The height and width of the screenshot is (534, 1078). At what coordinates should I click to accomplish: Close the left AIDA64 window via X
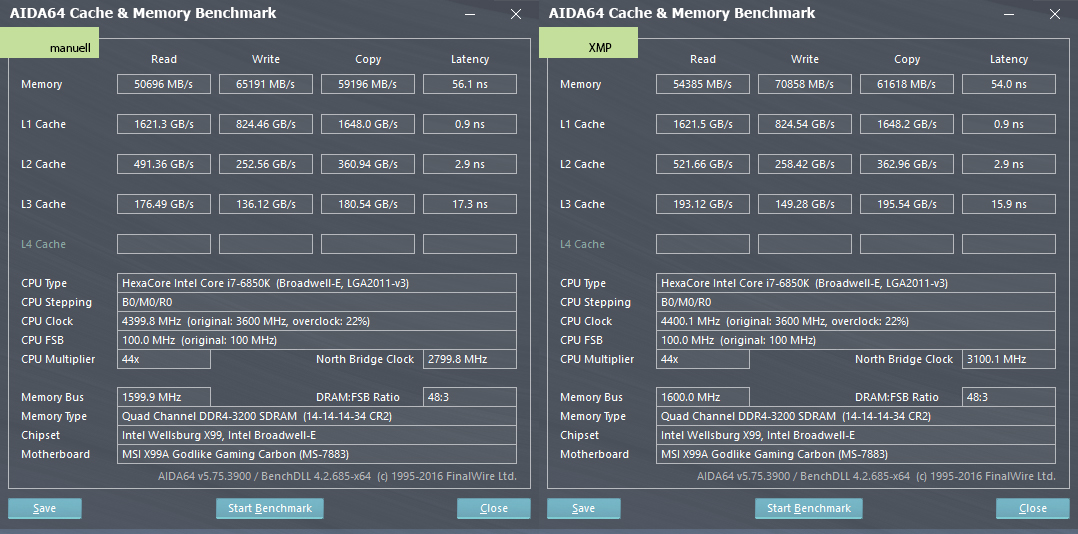click(x=516, y=14)
